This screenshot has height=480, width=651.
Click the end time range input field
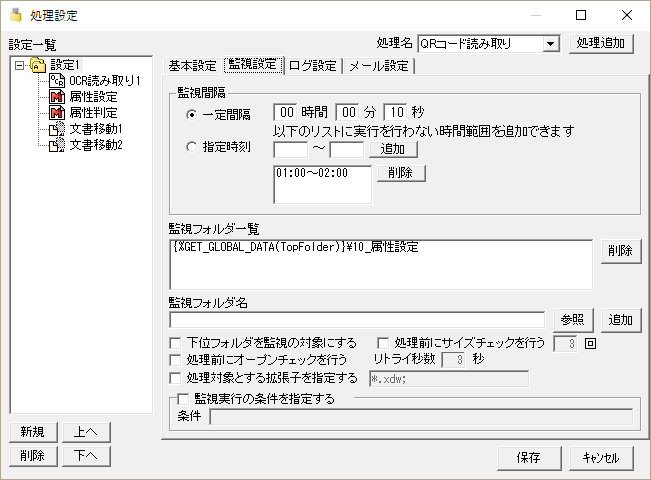click(x=347, y=149)
